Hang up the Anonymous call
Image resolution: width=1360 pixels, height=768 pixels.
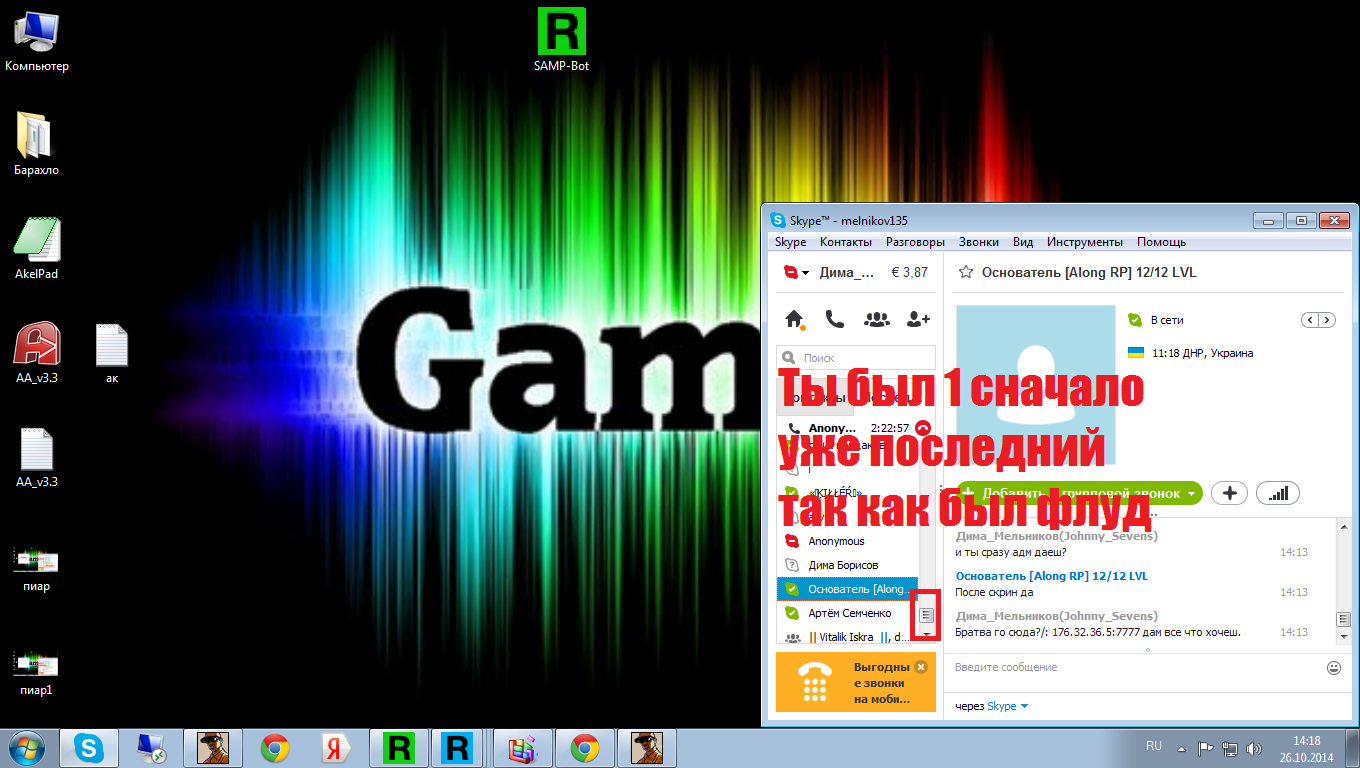[x=923, y=428]
